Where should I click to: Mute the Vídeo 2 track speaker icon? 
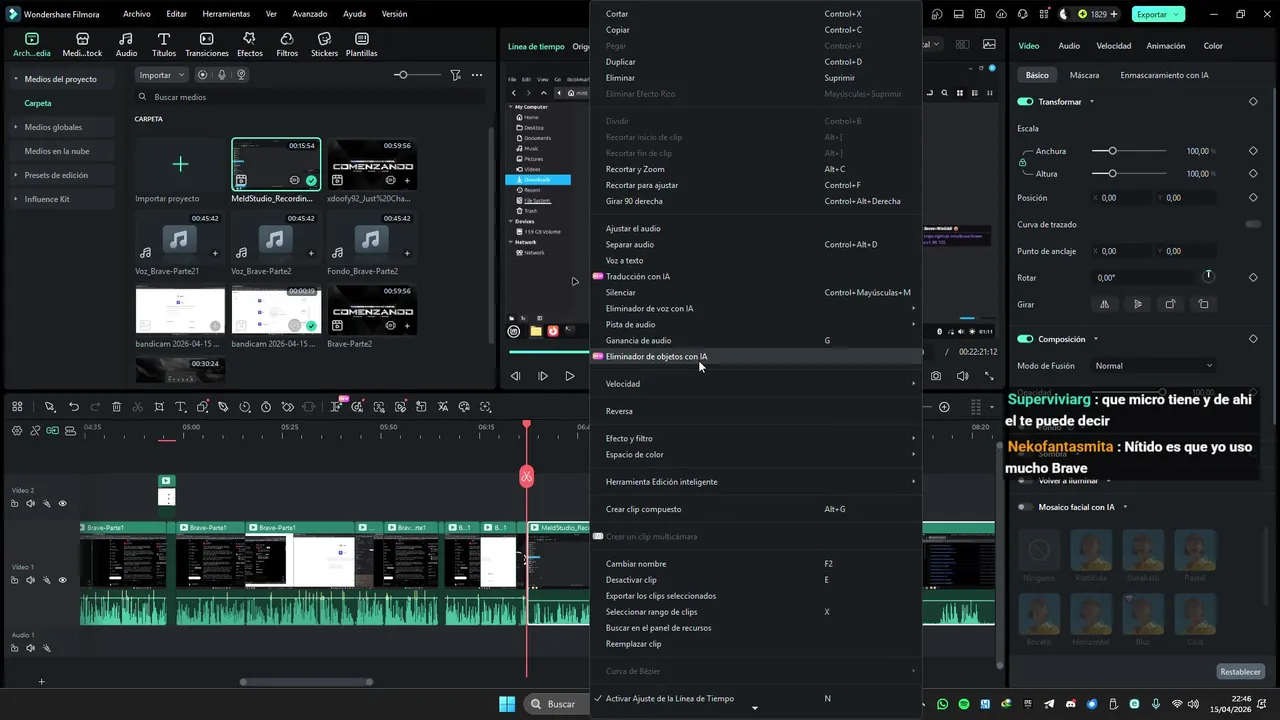[30, 503]
